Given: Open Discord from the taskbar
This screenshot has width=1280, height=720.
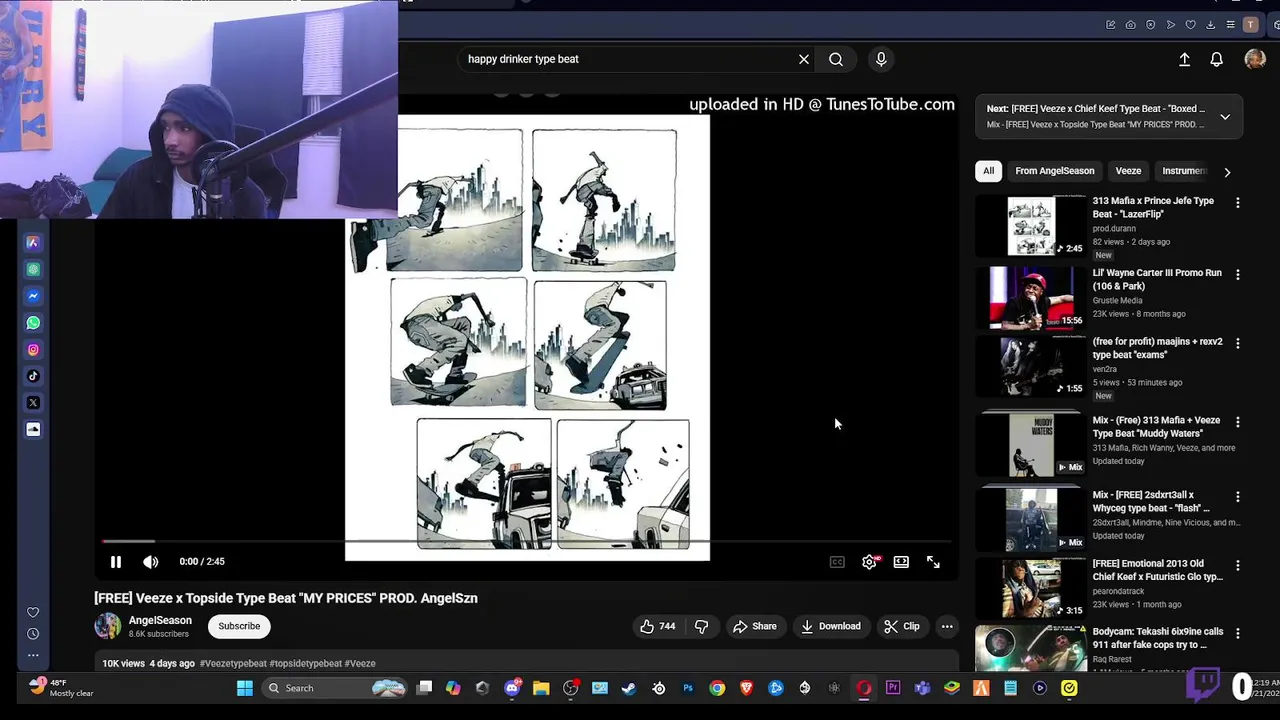Looking at the screenshot, I should [x=513, y=688].
